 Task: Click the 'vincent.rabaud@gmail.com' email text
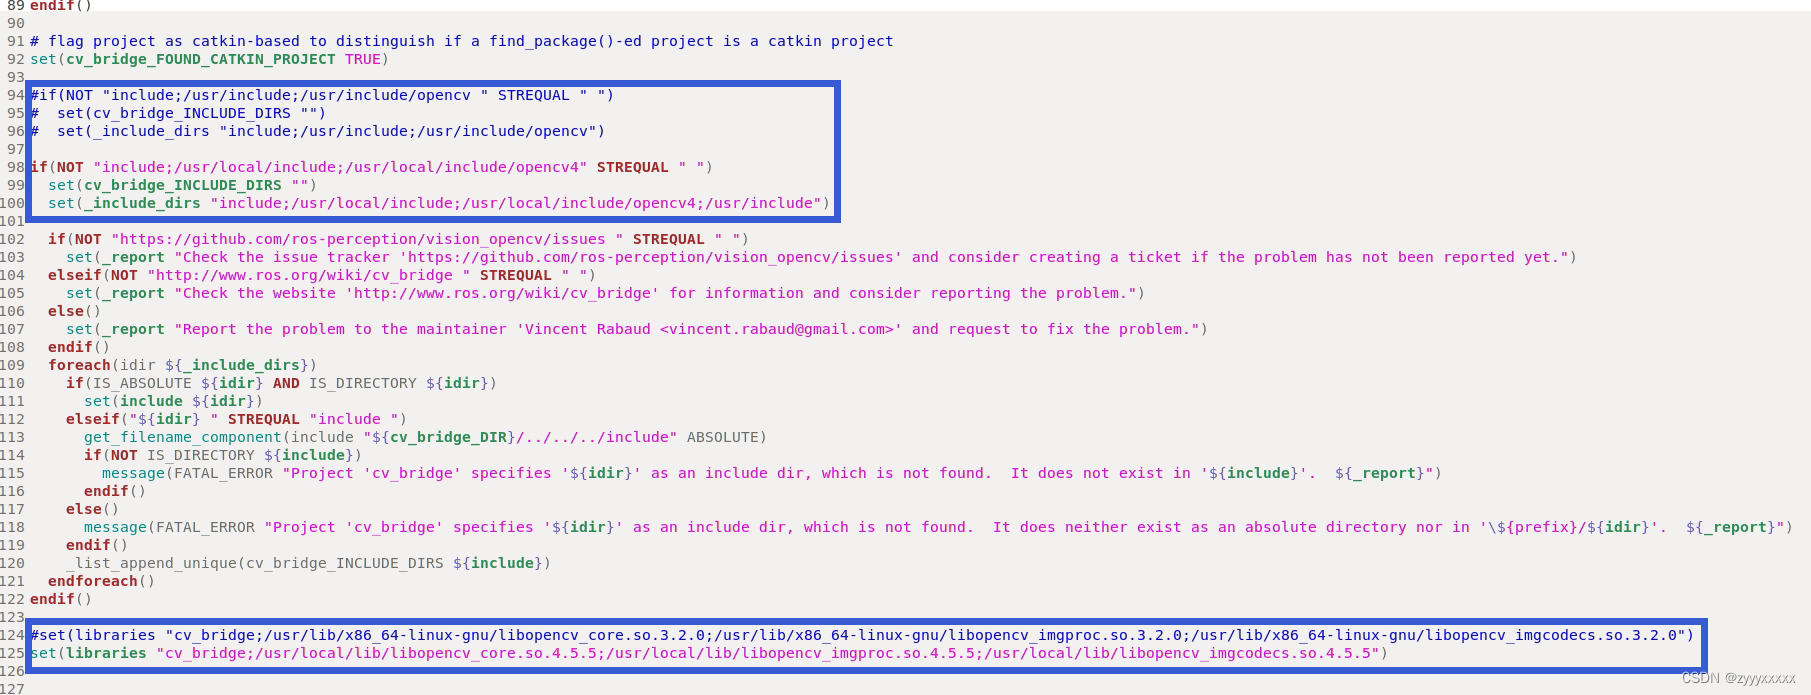pos(777,329)
